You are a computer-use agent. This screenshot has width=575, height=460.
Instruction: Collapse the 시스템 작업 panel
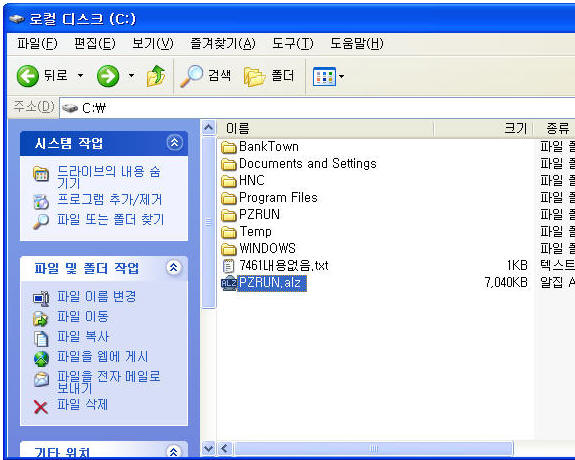pos(174,142)
